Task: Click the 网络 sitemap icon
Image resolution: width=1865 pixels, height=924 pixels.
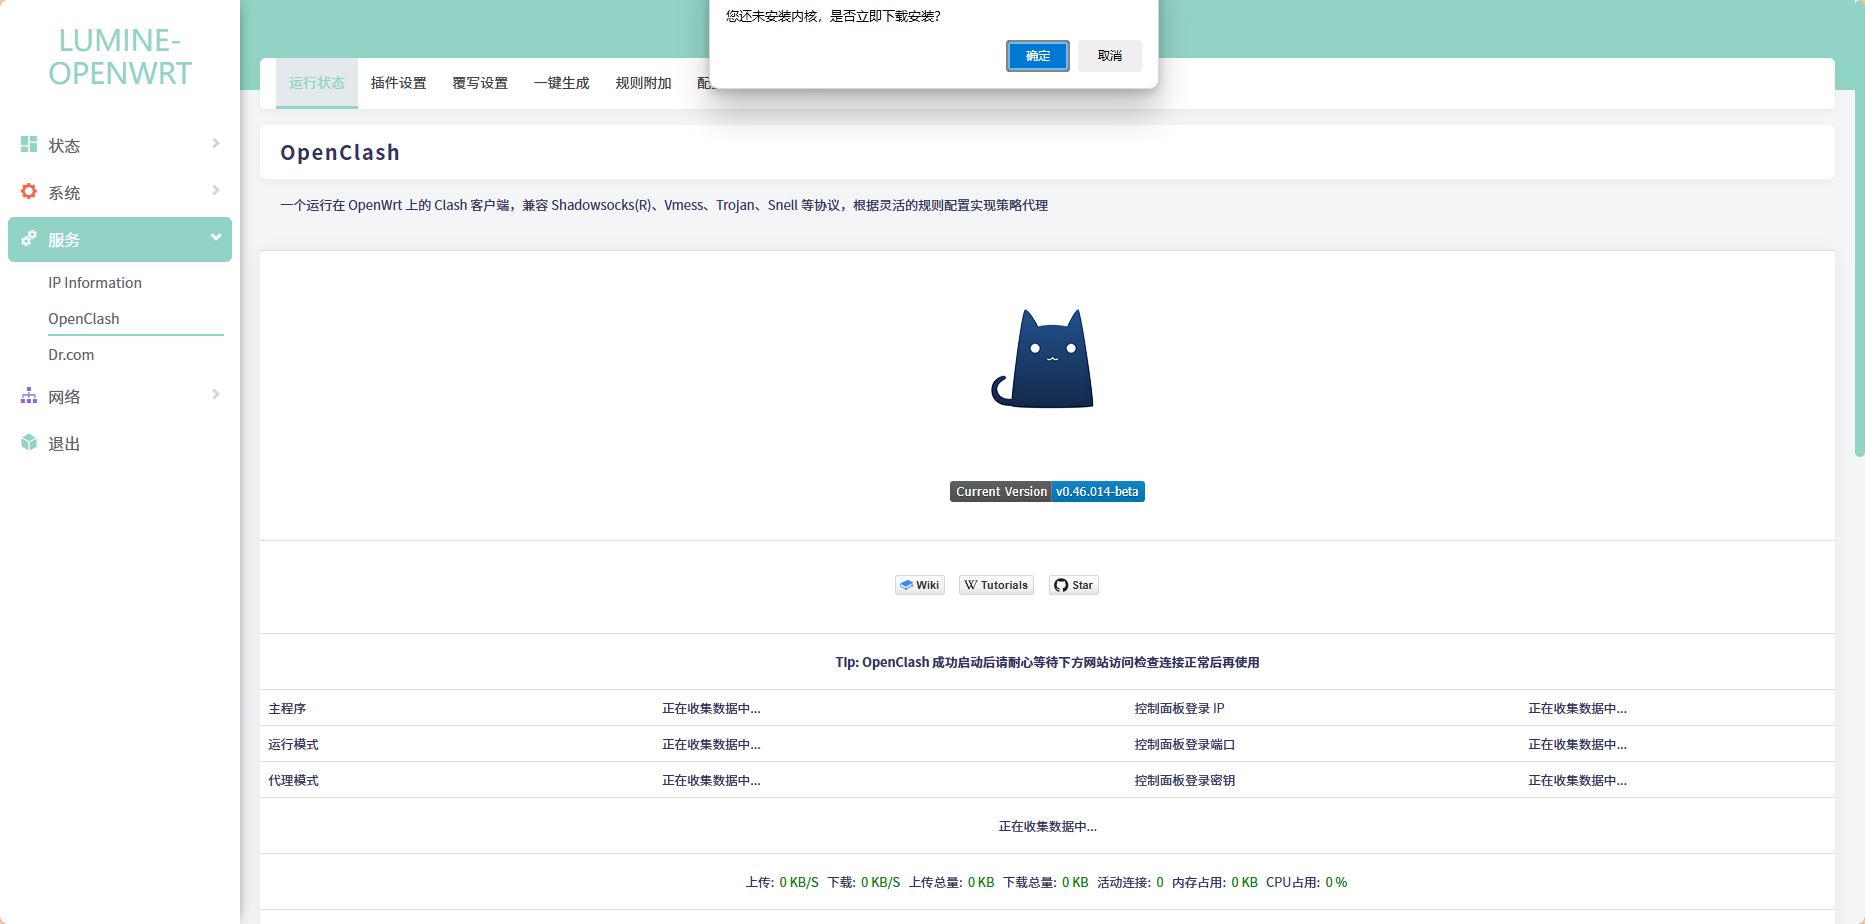Action: coord(29,396)
